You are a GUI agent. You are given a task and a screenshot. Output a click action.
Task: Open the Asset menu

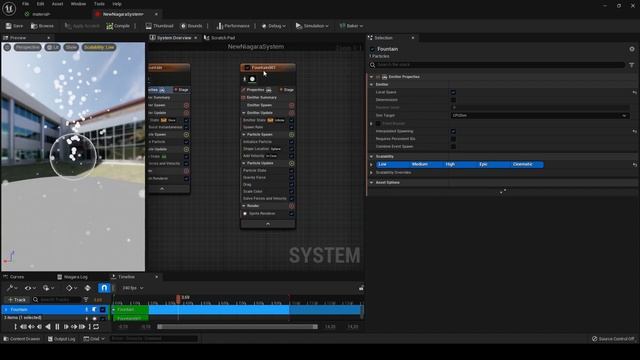point(58,4)
